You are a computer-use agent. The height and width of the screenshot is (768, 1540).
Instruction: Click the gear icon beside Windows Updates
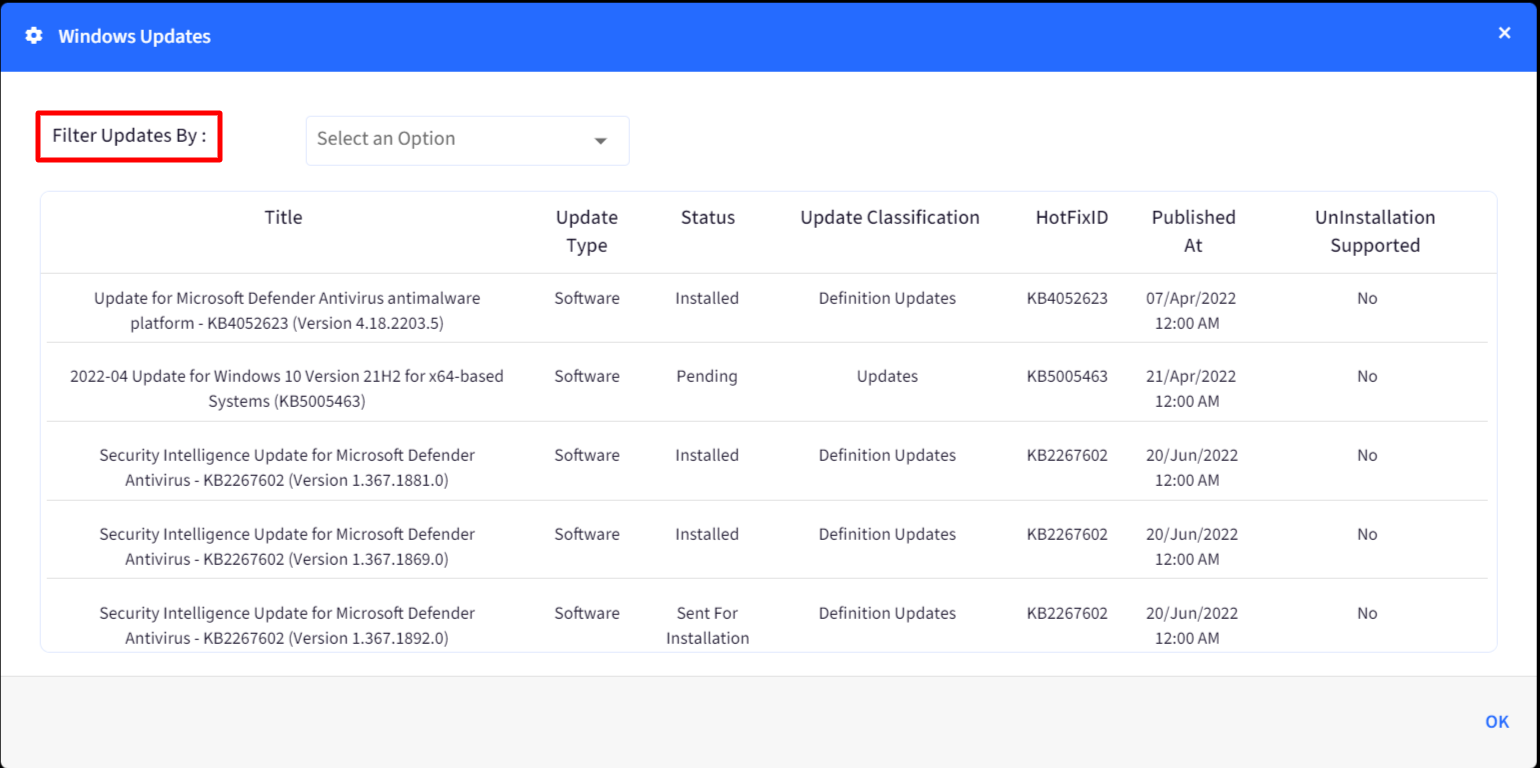pos(34,36)
